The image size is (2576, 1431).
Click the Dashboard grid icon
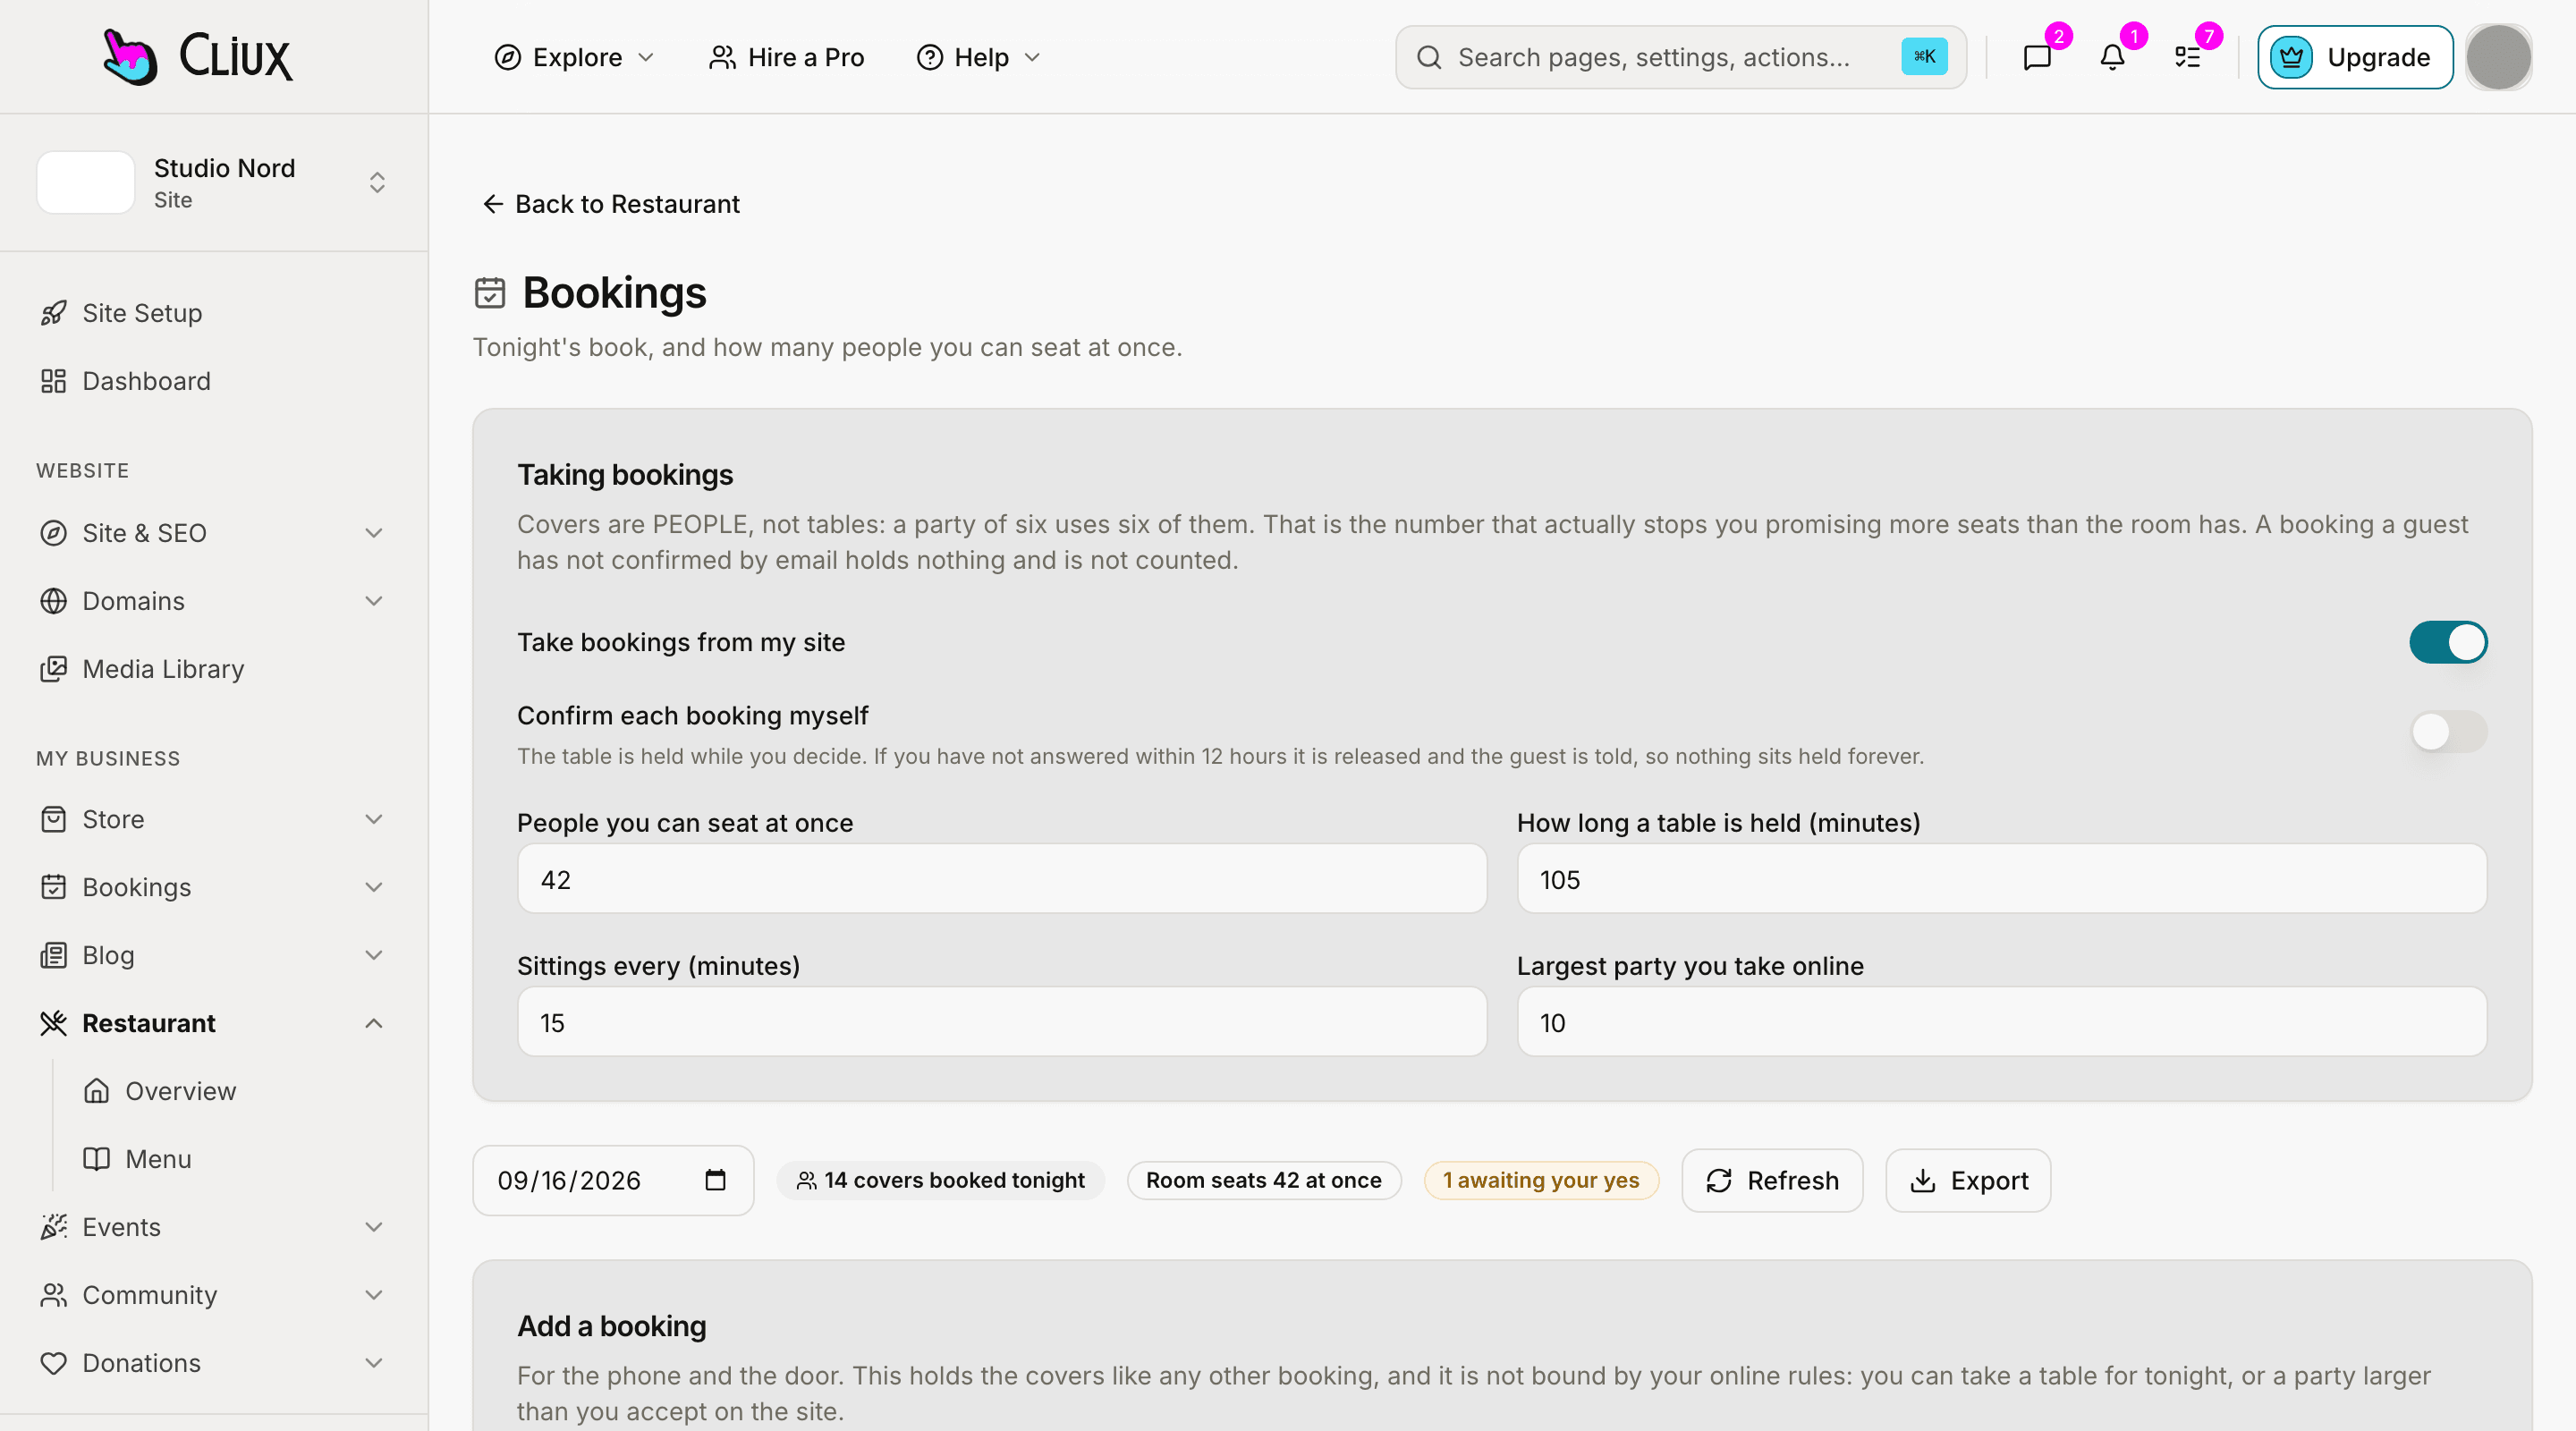pyautogui.click(x=53, y=382)
